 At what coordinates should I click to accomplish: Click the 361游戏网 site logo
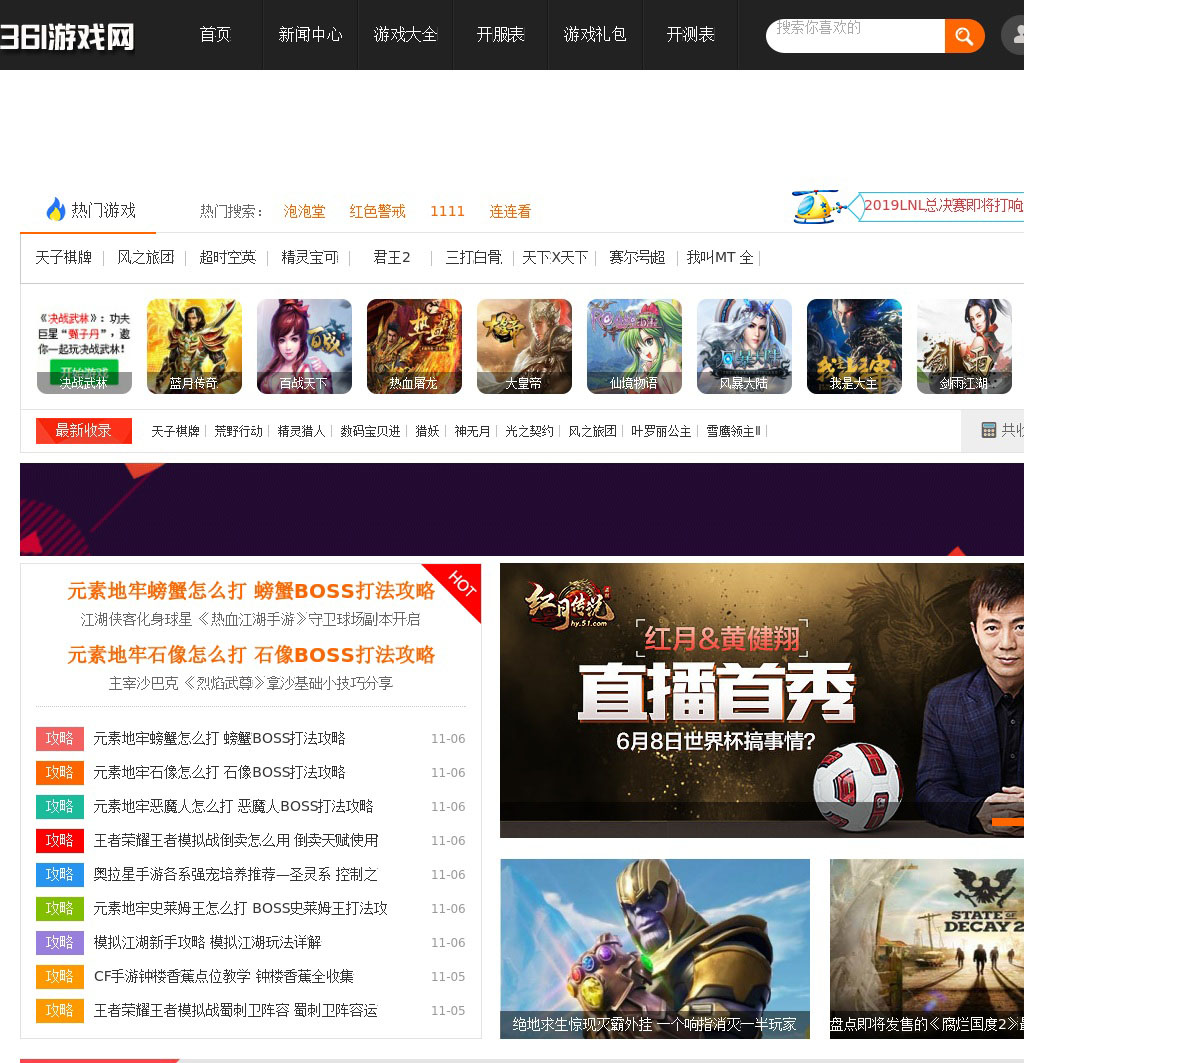(x=68, y=37)
